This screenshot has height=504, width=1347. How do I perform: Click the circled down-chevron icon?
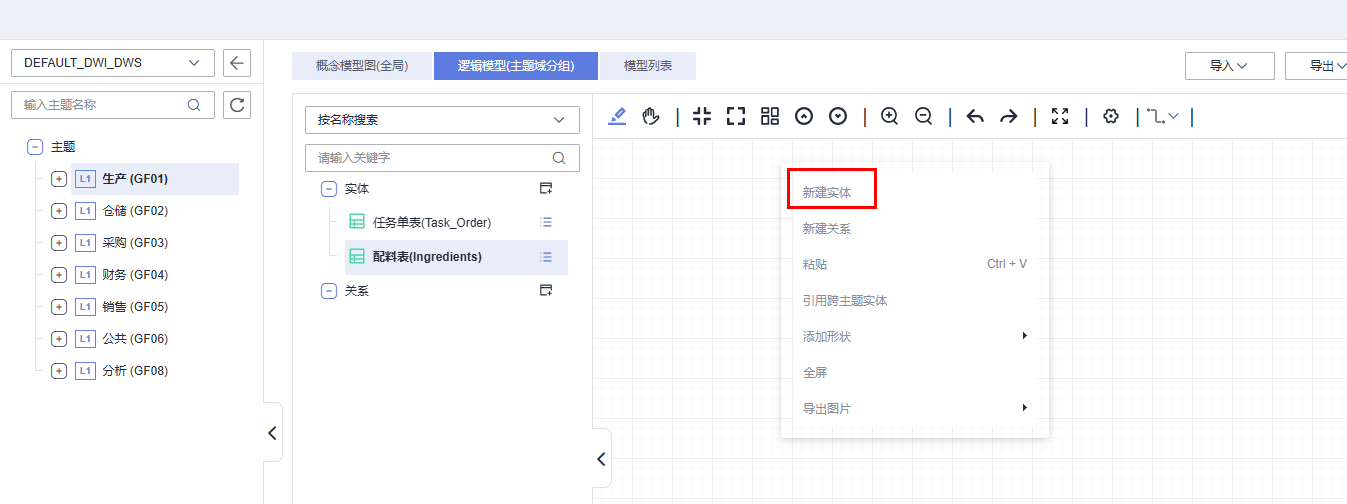(x=838, y=116)
